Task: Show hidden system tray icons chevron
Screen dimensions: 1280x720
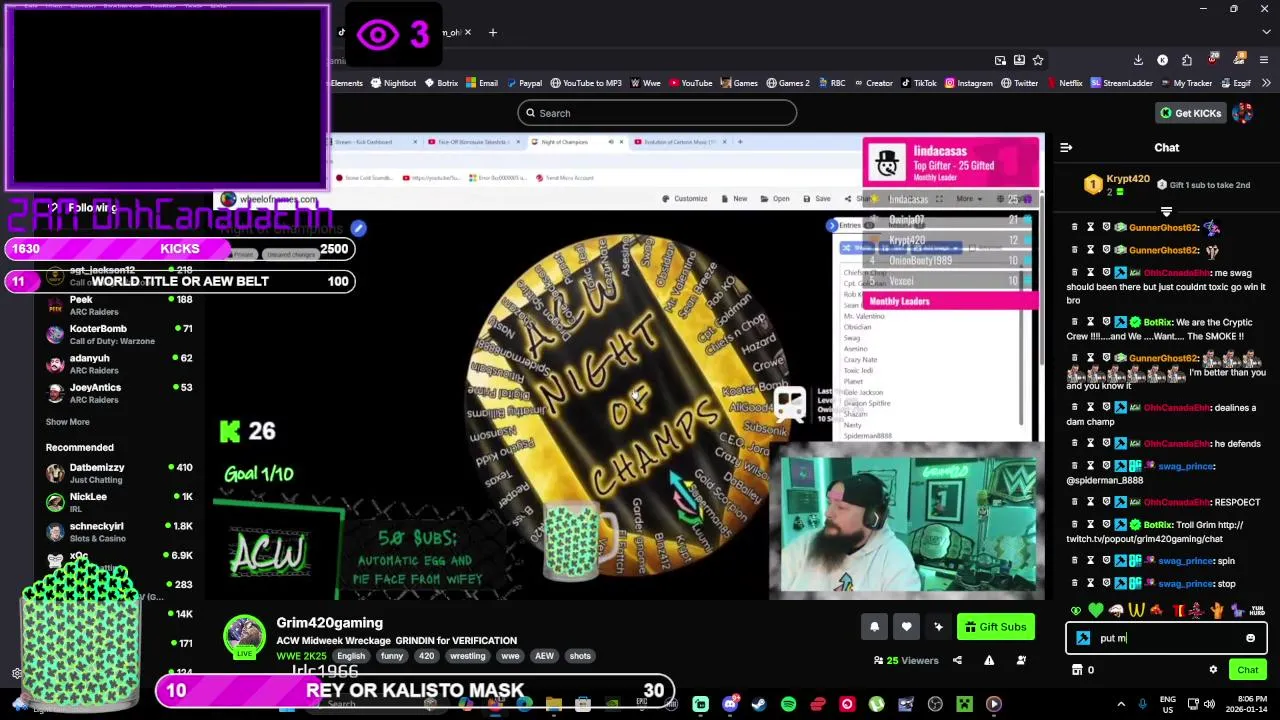Action: (x=1120, y=704)
